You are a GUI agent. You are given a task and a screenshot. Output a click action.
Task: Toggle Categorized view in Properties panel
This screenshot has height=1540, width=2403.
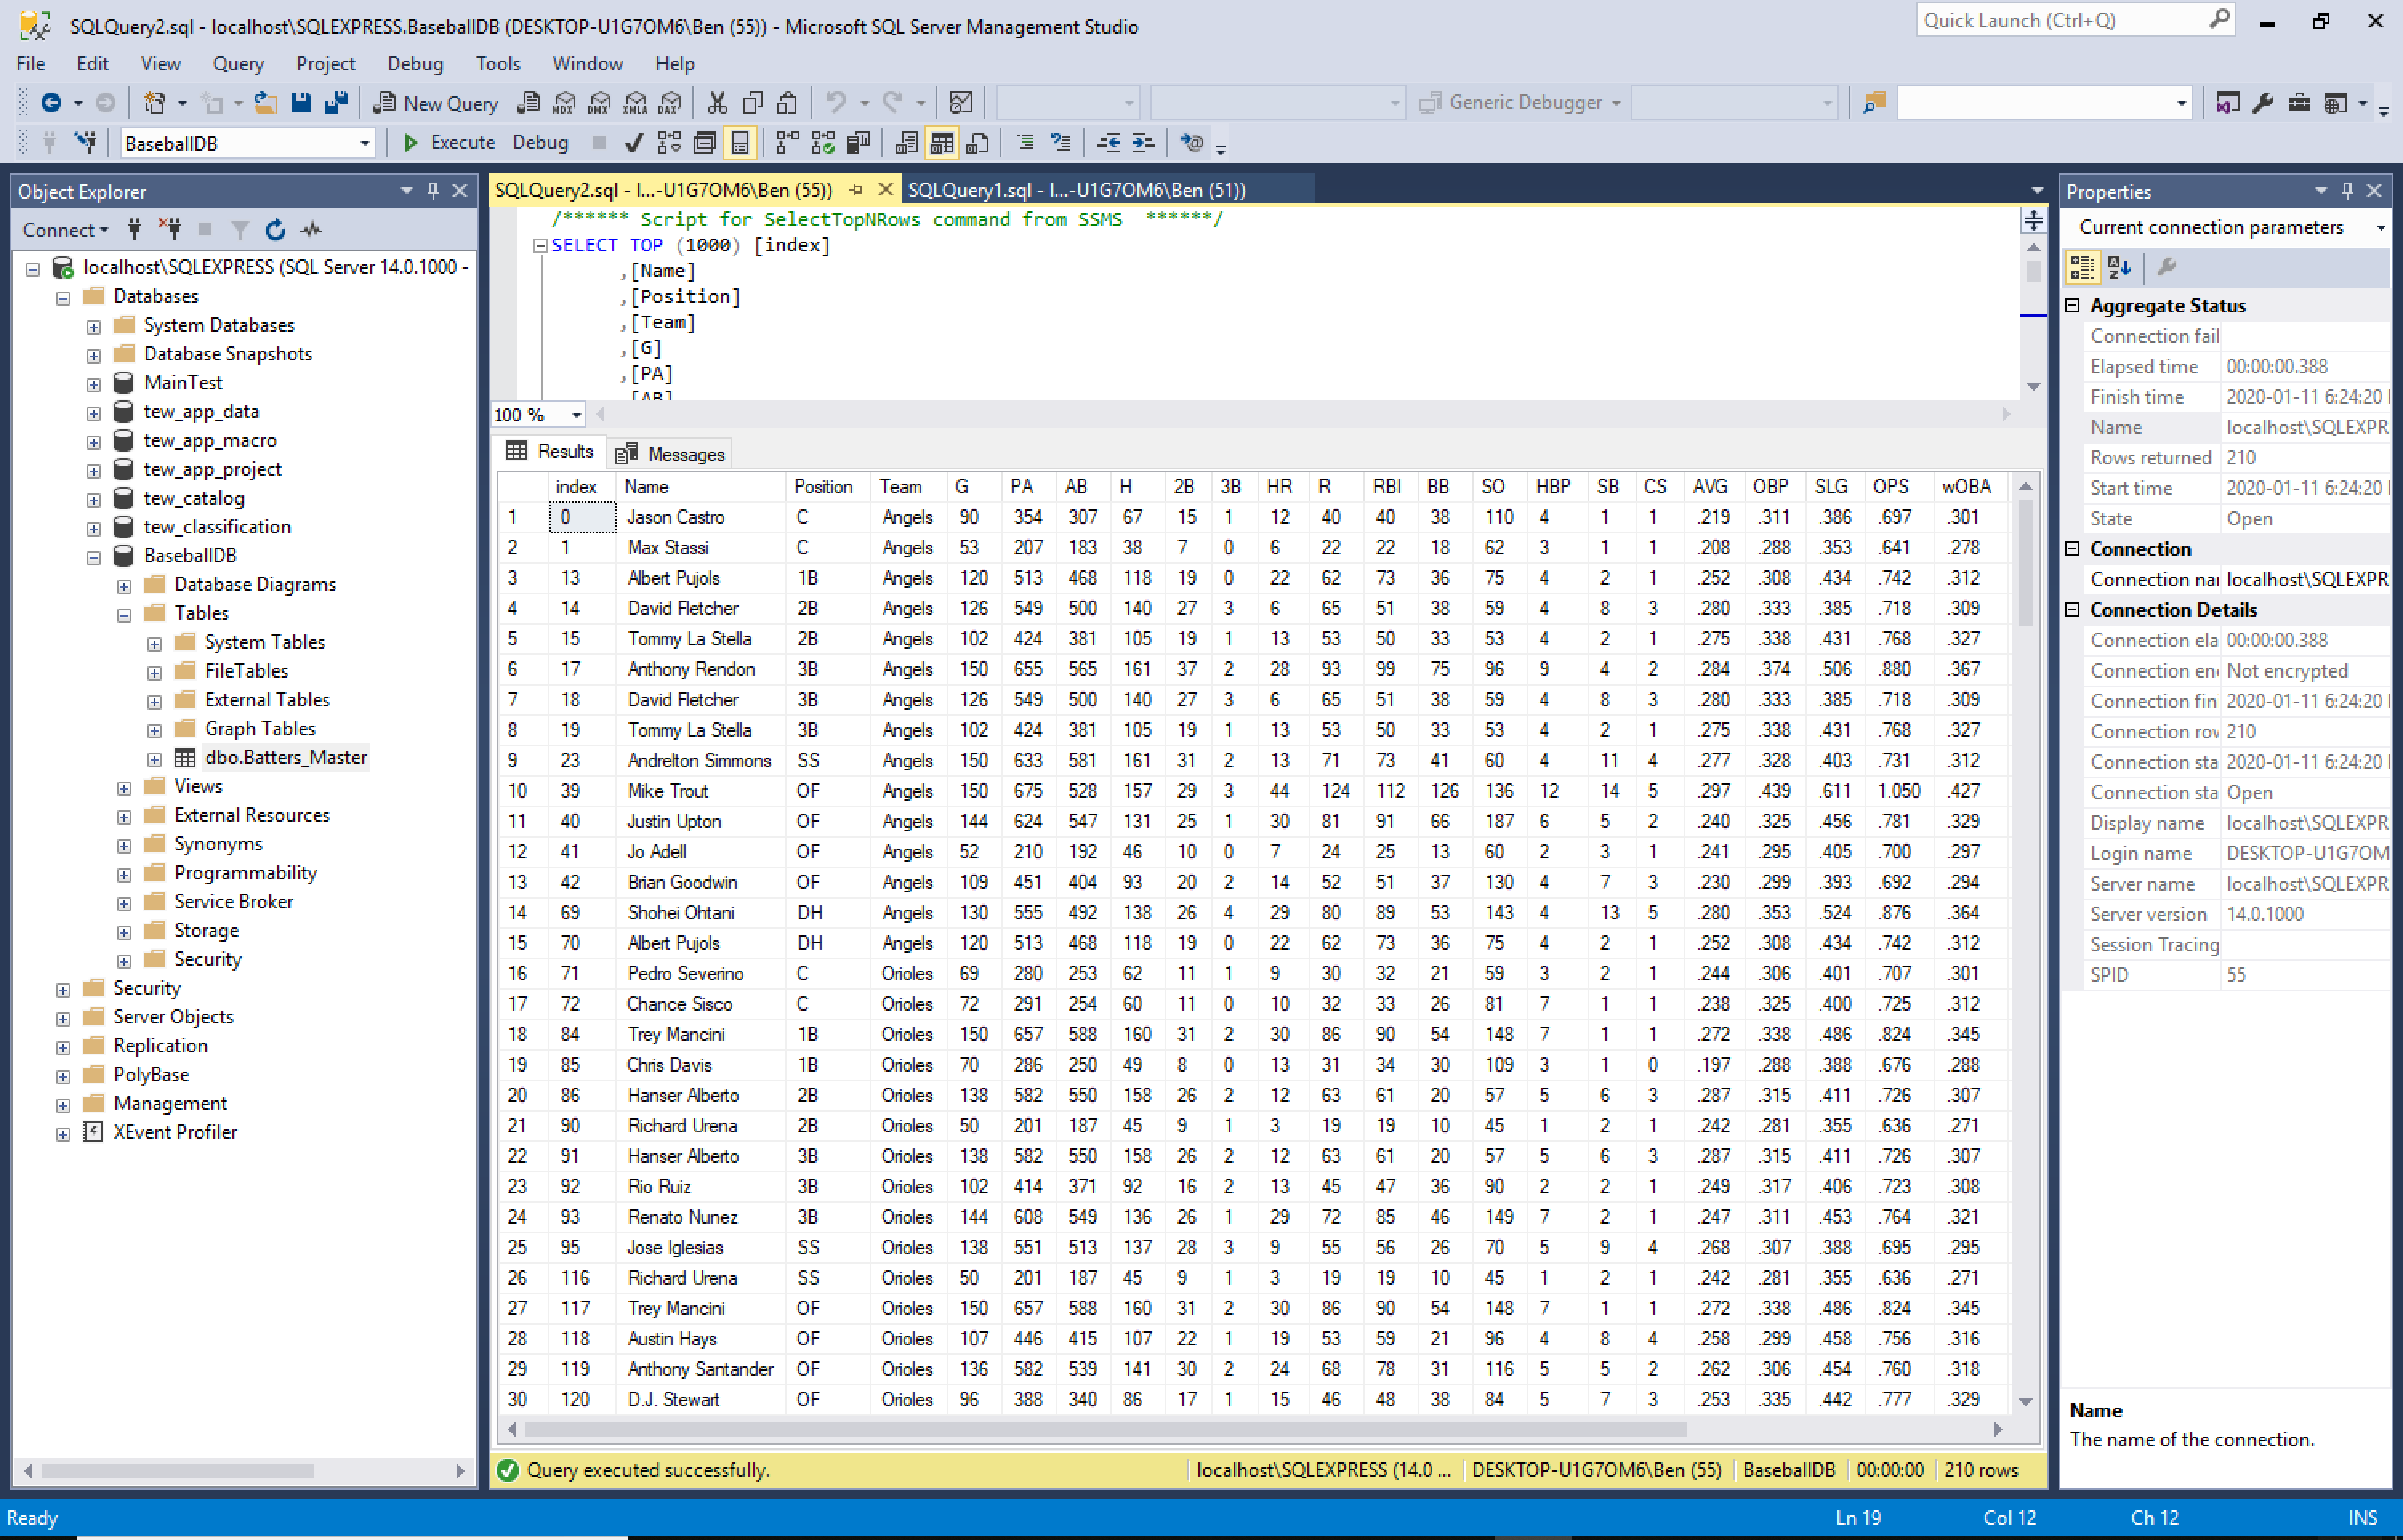coord(2082,267)
